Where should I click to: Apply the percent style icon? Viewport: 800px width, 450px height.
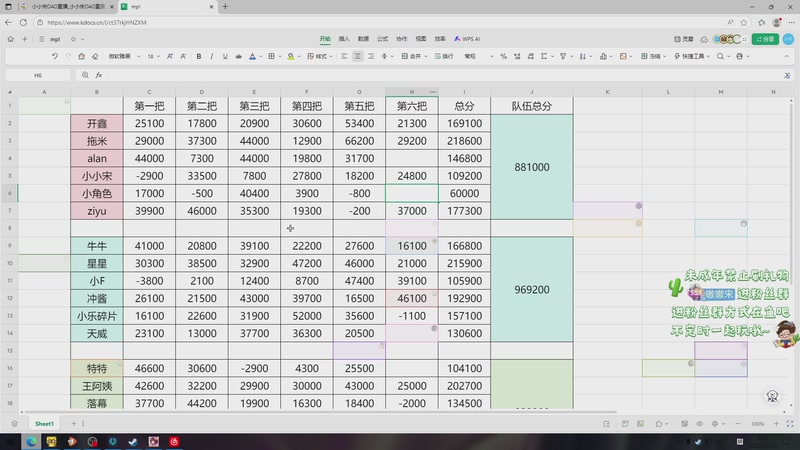click(504, 56)
